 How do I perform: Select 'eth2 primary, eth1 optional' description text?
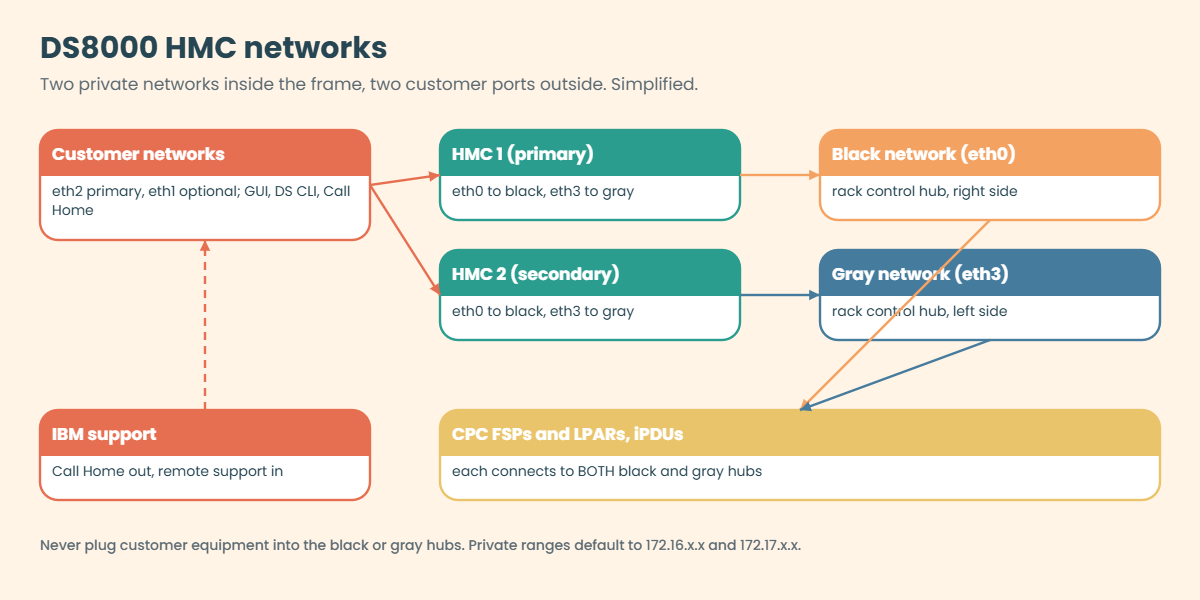(201, 201)
